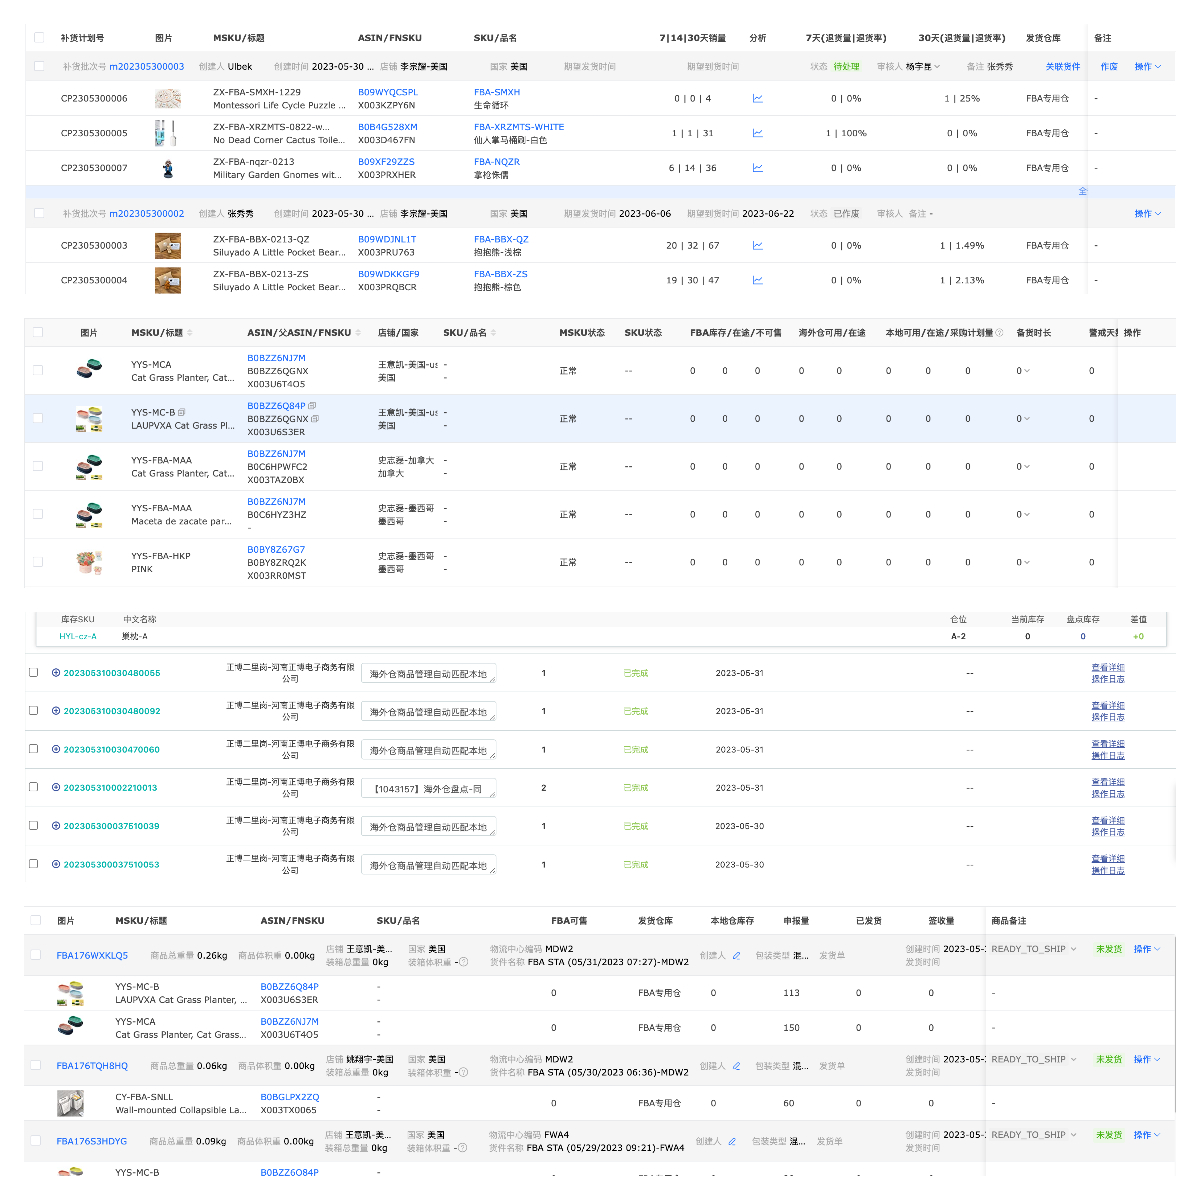Open sales trend chart for CP2305300007
This screenshot has width=1200, height=1200.
pos(757,168)
